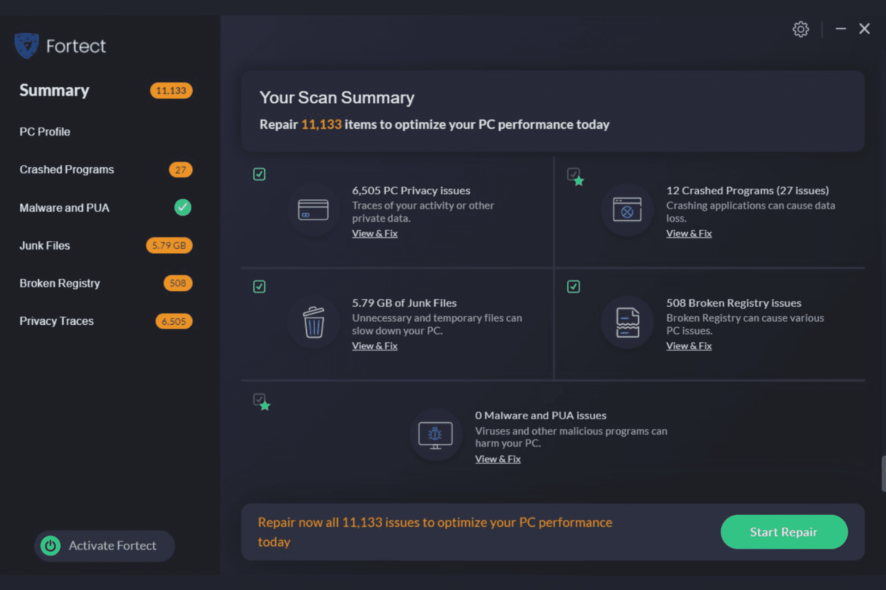Open View & Fix under Crashed Programs
This screenshot has height=590, width=886.
pyautogui.click(x=689, y=233)
